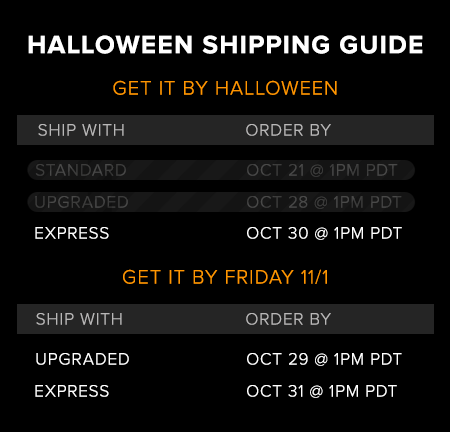Select the Get It By Halloween heading
The image size is (450, 432).
click(225, 88)
